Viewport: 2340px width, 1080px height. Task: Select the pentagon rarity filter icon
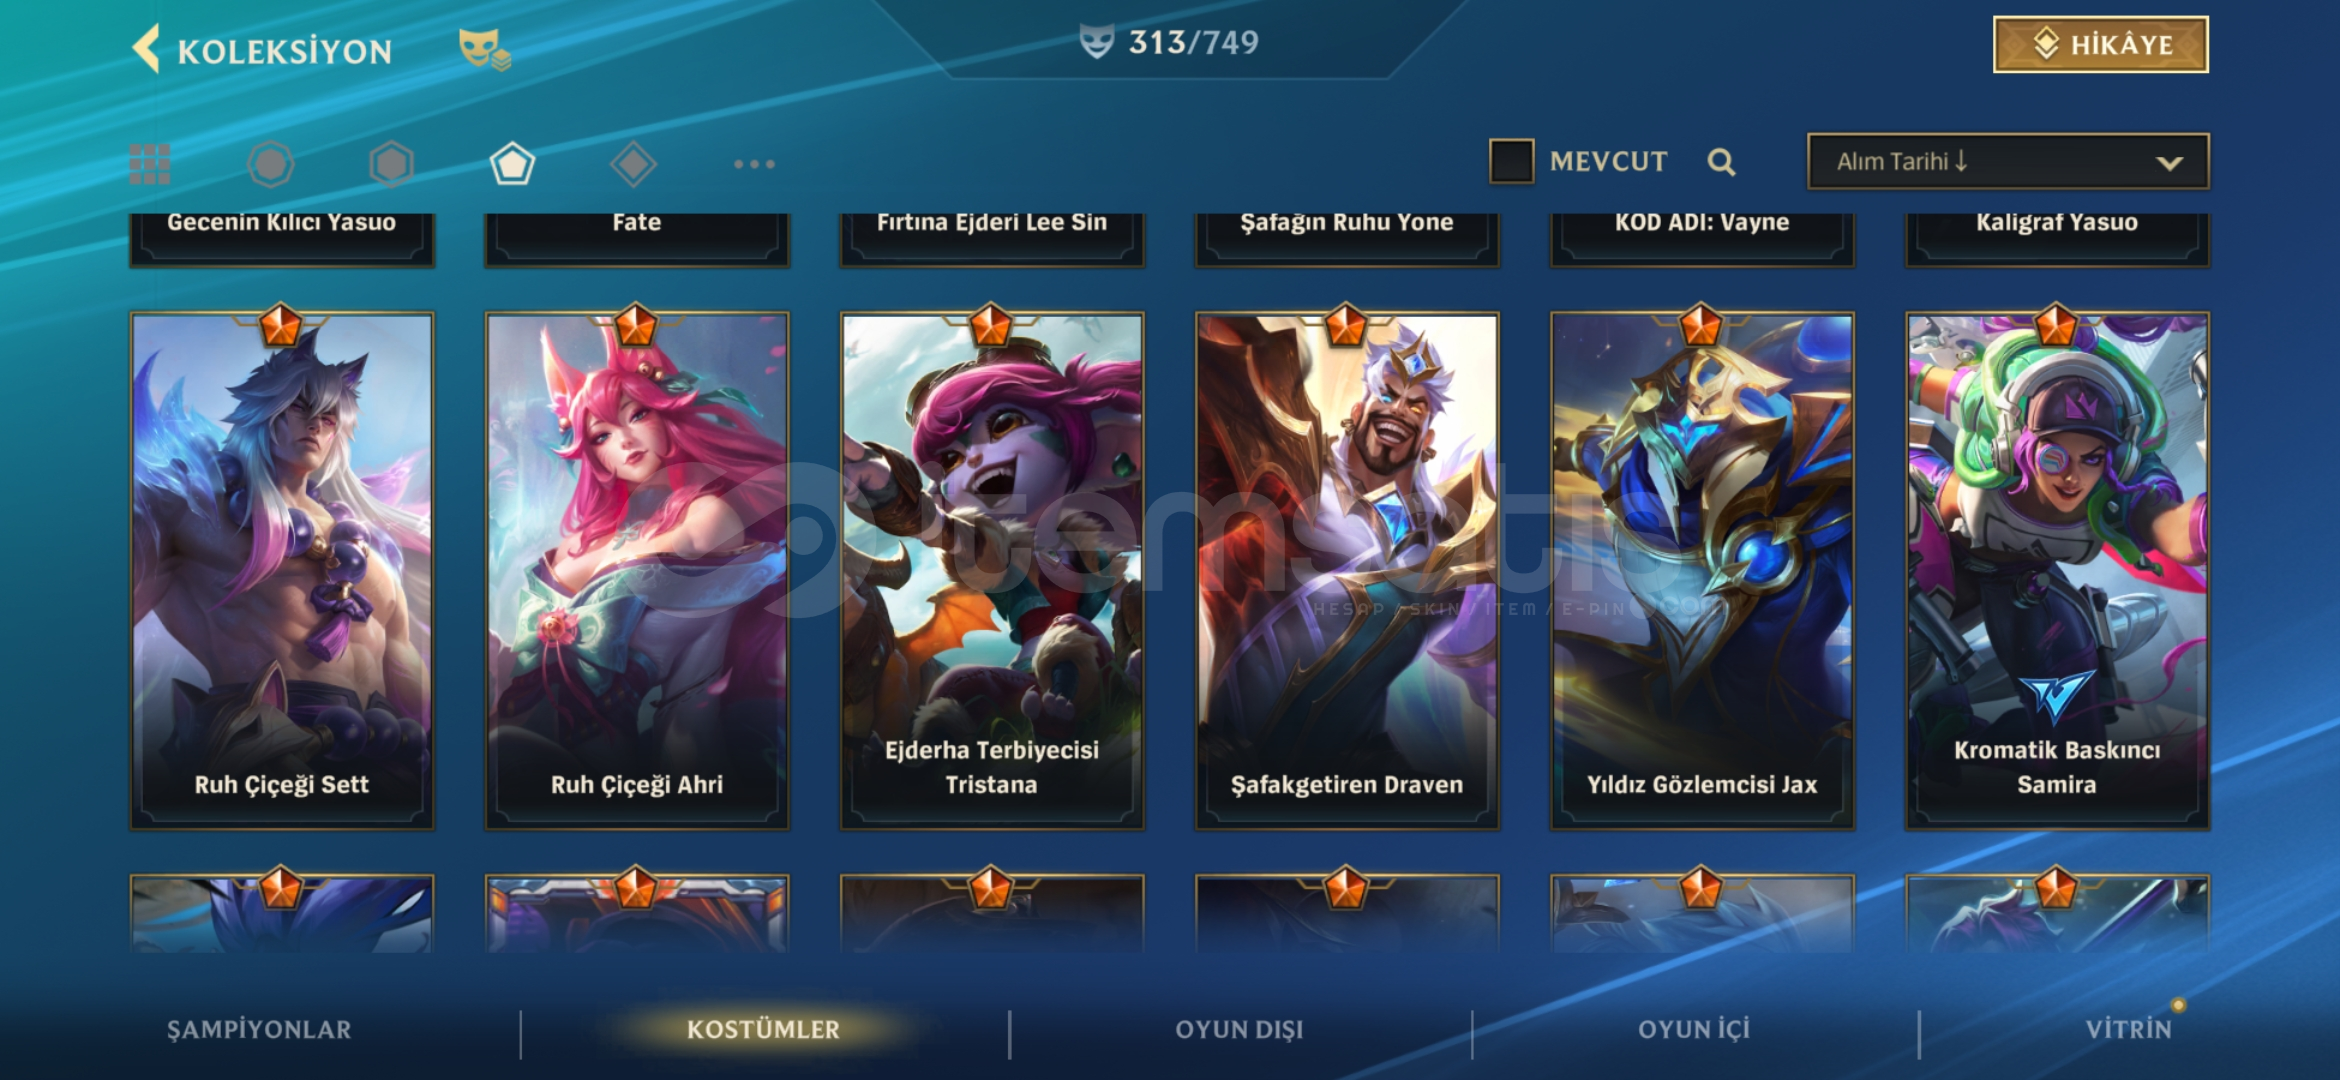coord(512,164)
